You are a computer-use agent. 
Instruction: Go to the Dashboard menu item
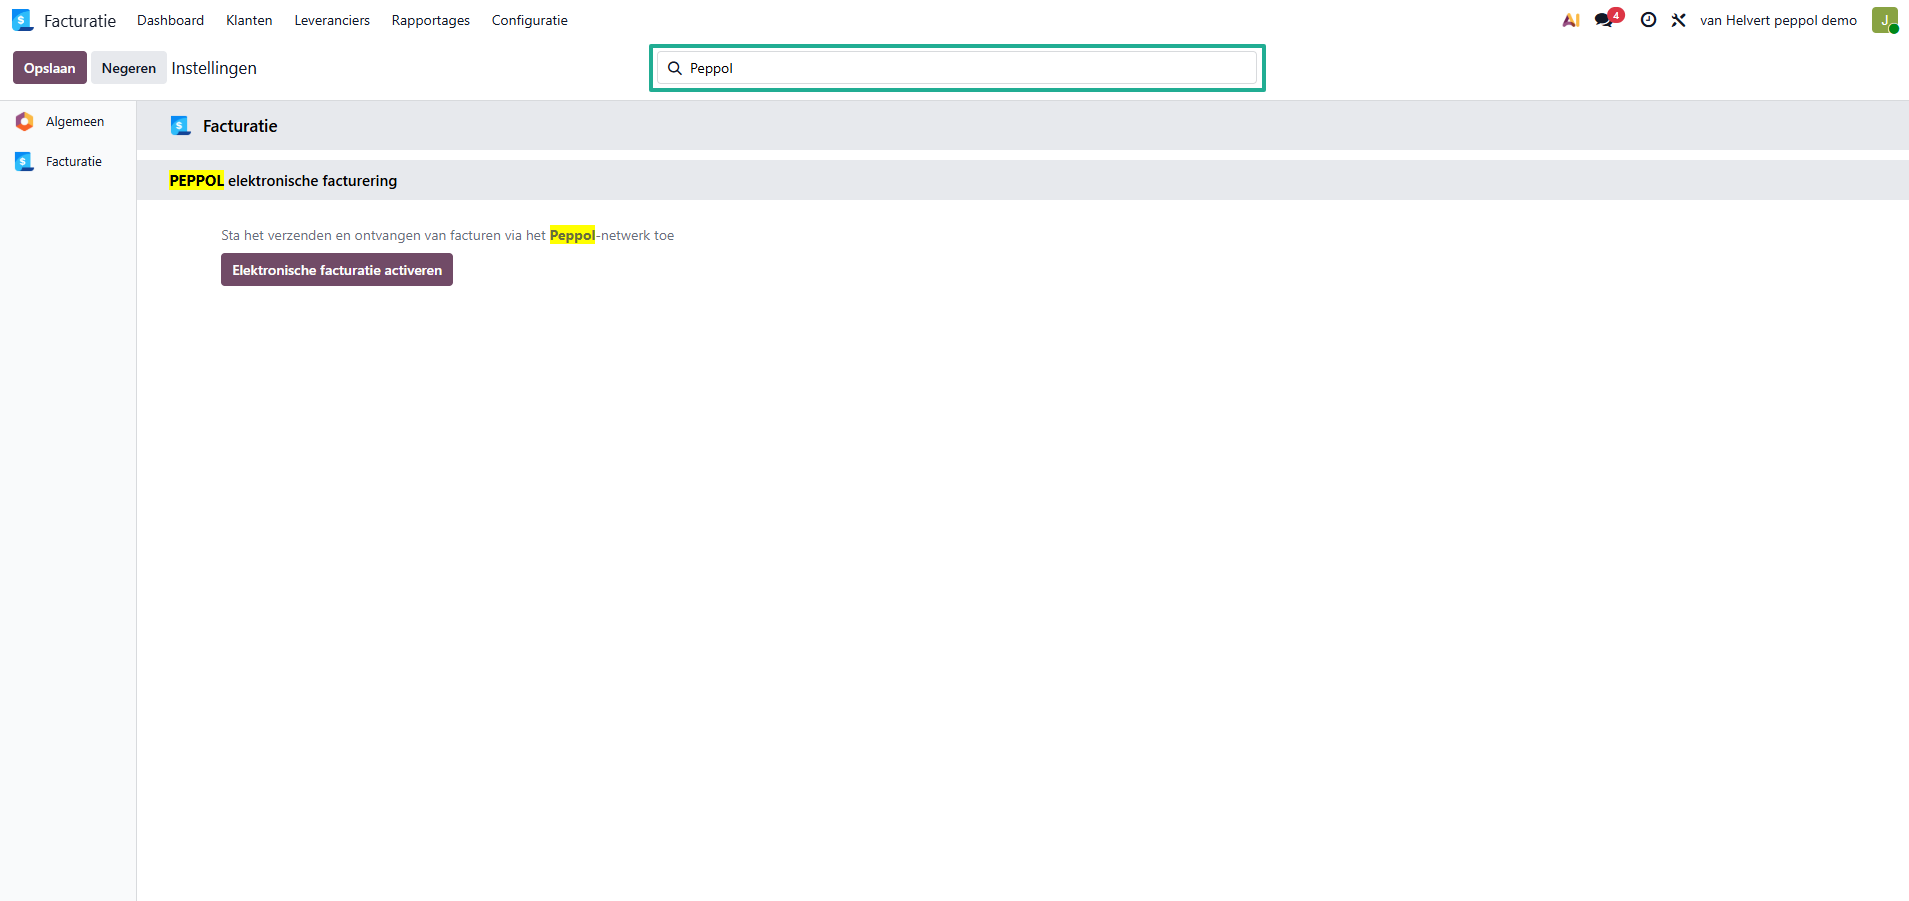click(170, 20)
